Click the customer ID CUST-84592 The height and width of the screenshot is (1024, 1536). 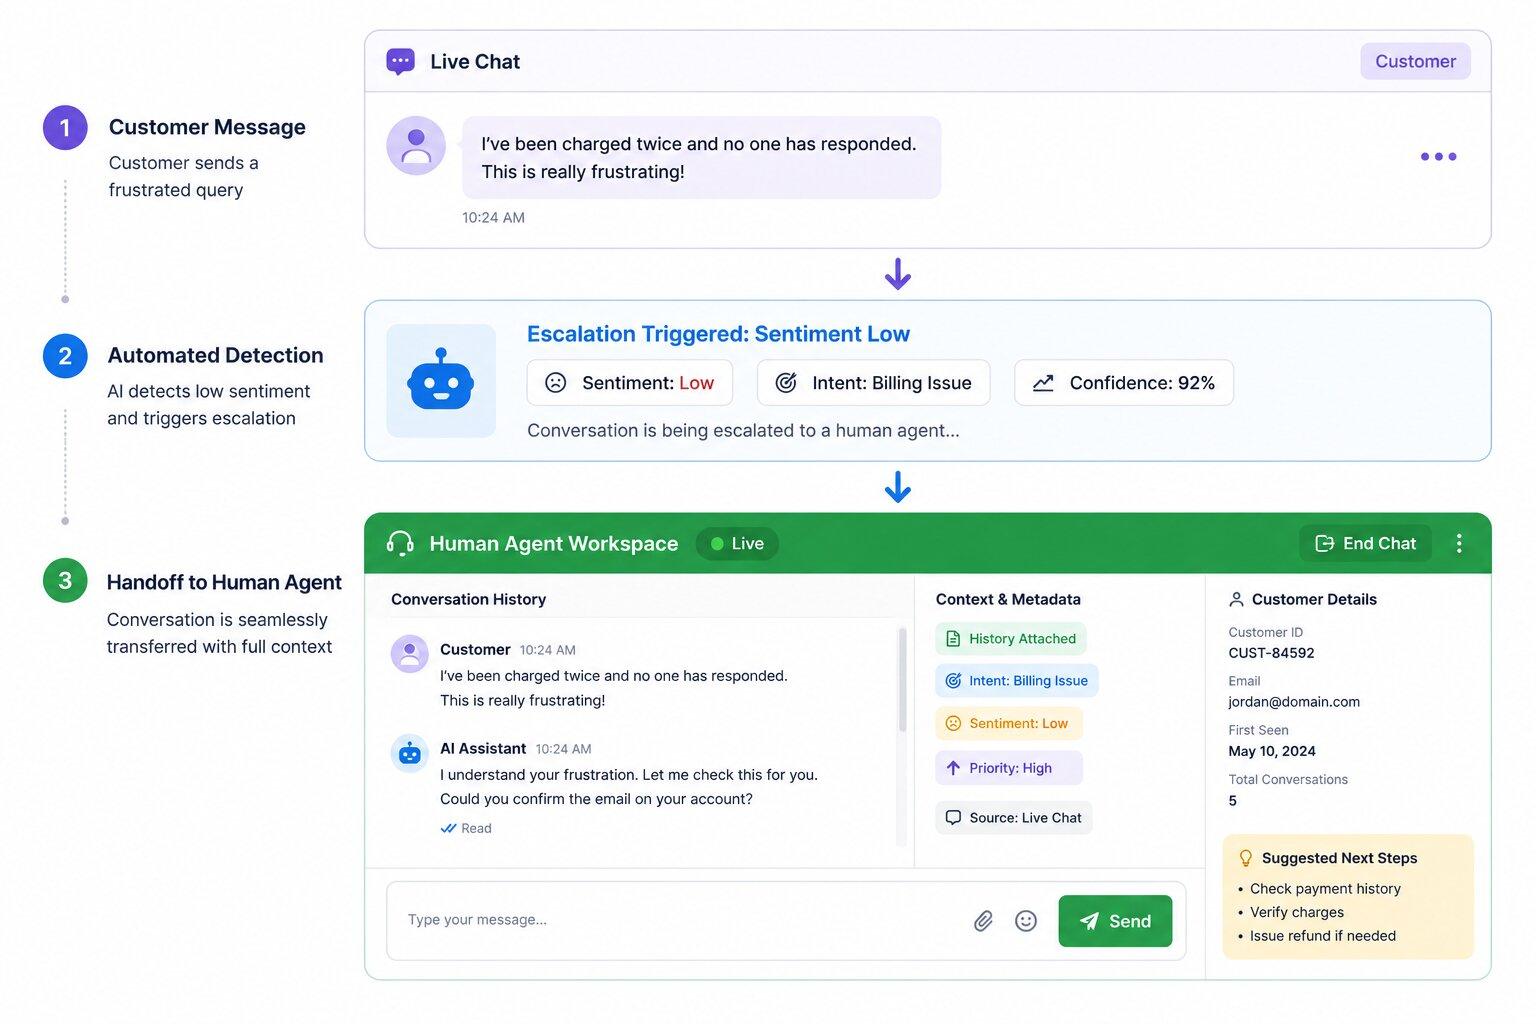click(1271, 653)
